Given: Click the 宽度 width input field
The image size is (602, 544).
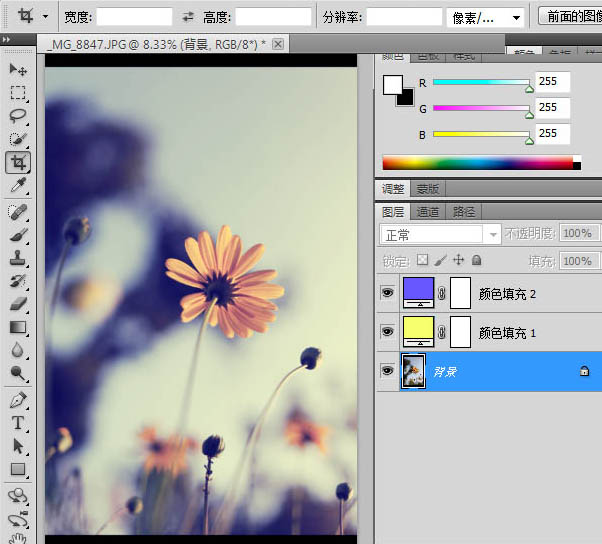Looking at the screenshot, I should [x=134, y=17].
